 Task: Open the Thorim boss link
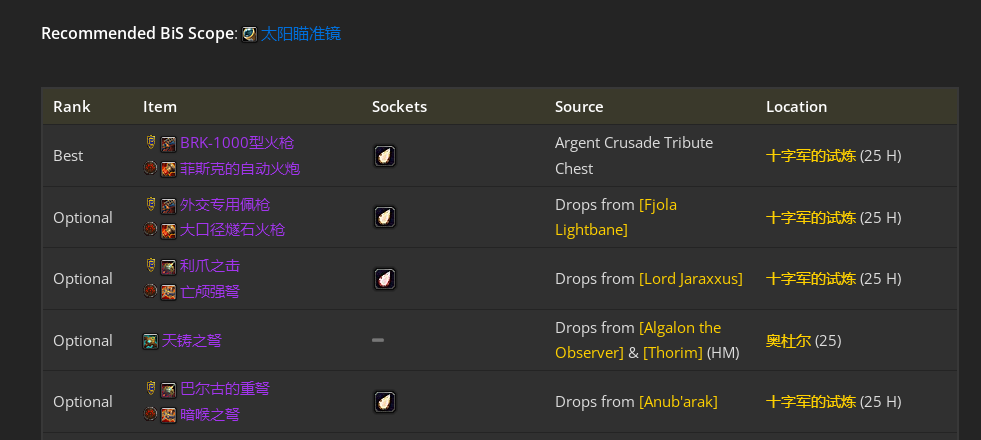click(673, 353)
